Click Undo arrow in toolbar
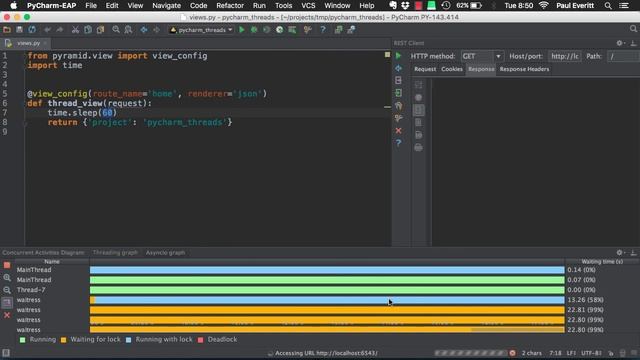This screenshot has width=640, height=360. tap(48, 29)
